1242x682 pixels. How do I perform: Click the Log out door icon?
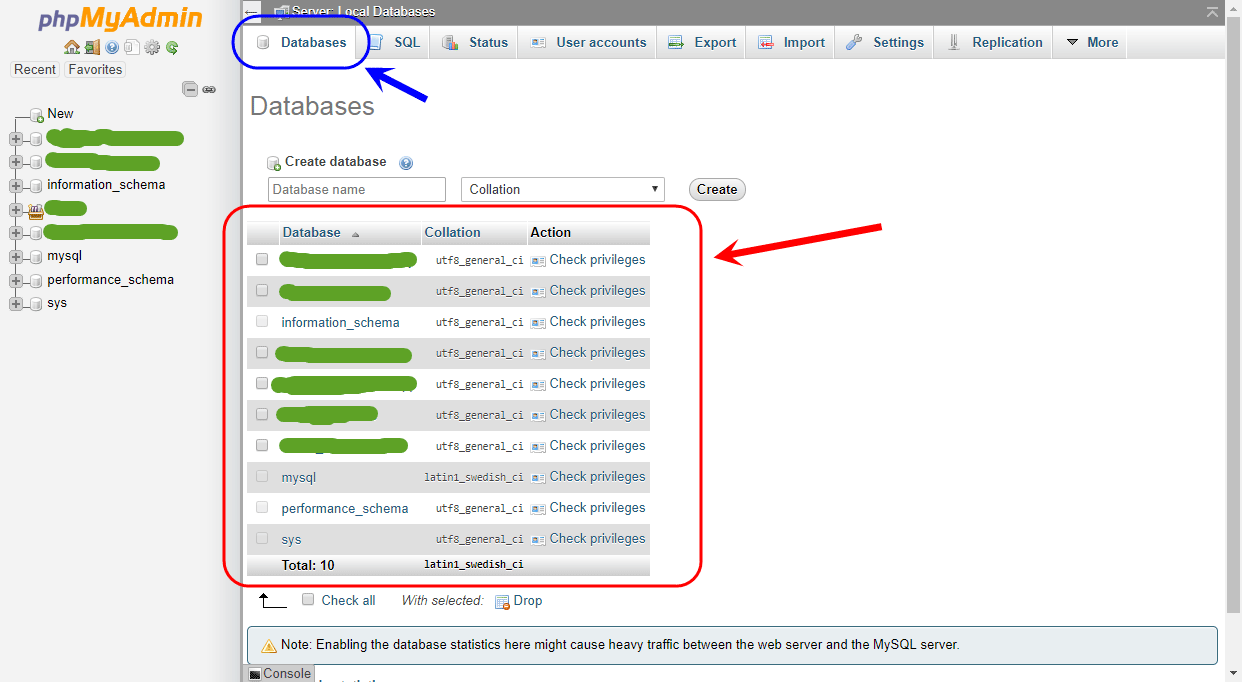pyautogui.click(x=92, y=47)
